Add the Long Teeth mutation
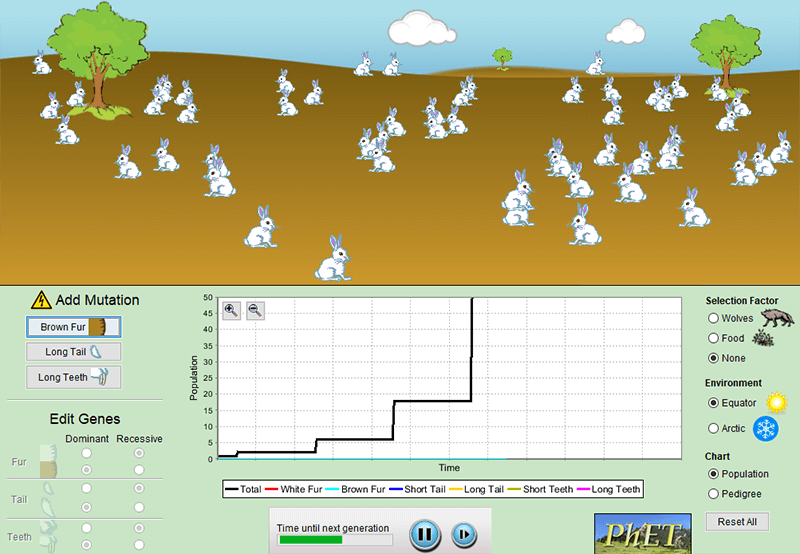800x554 pixels. point(73,377)
